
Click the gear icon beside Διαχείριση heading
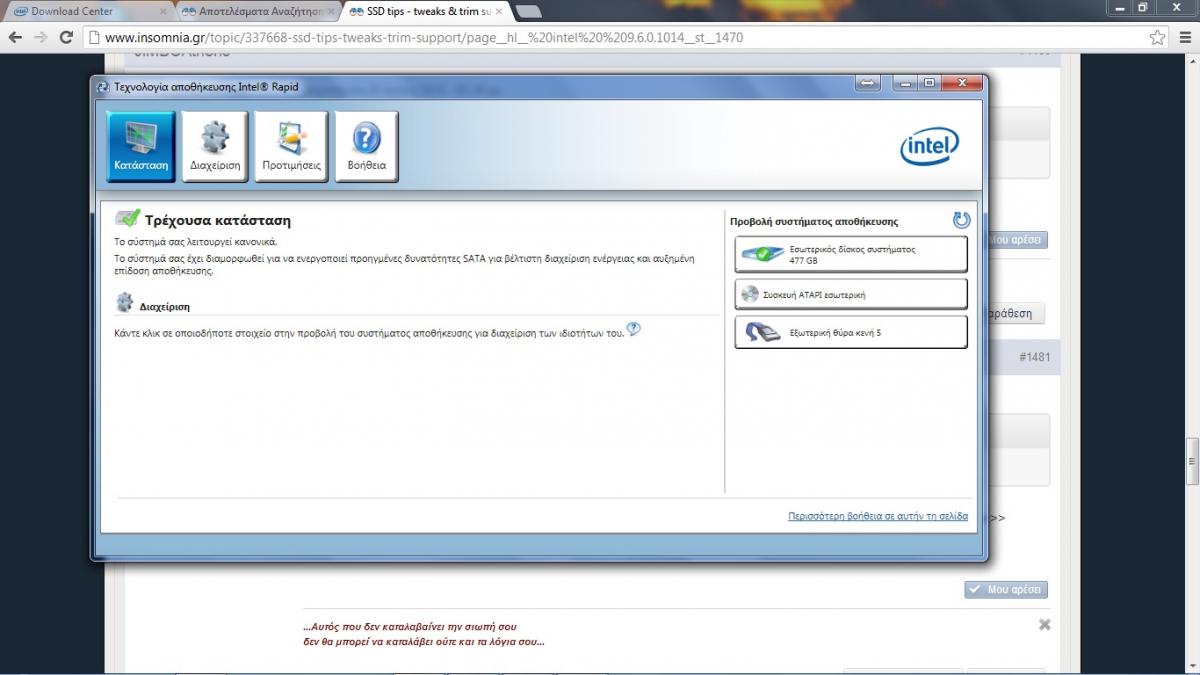(125, 302)
